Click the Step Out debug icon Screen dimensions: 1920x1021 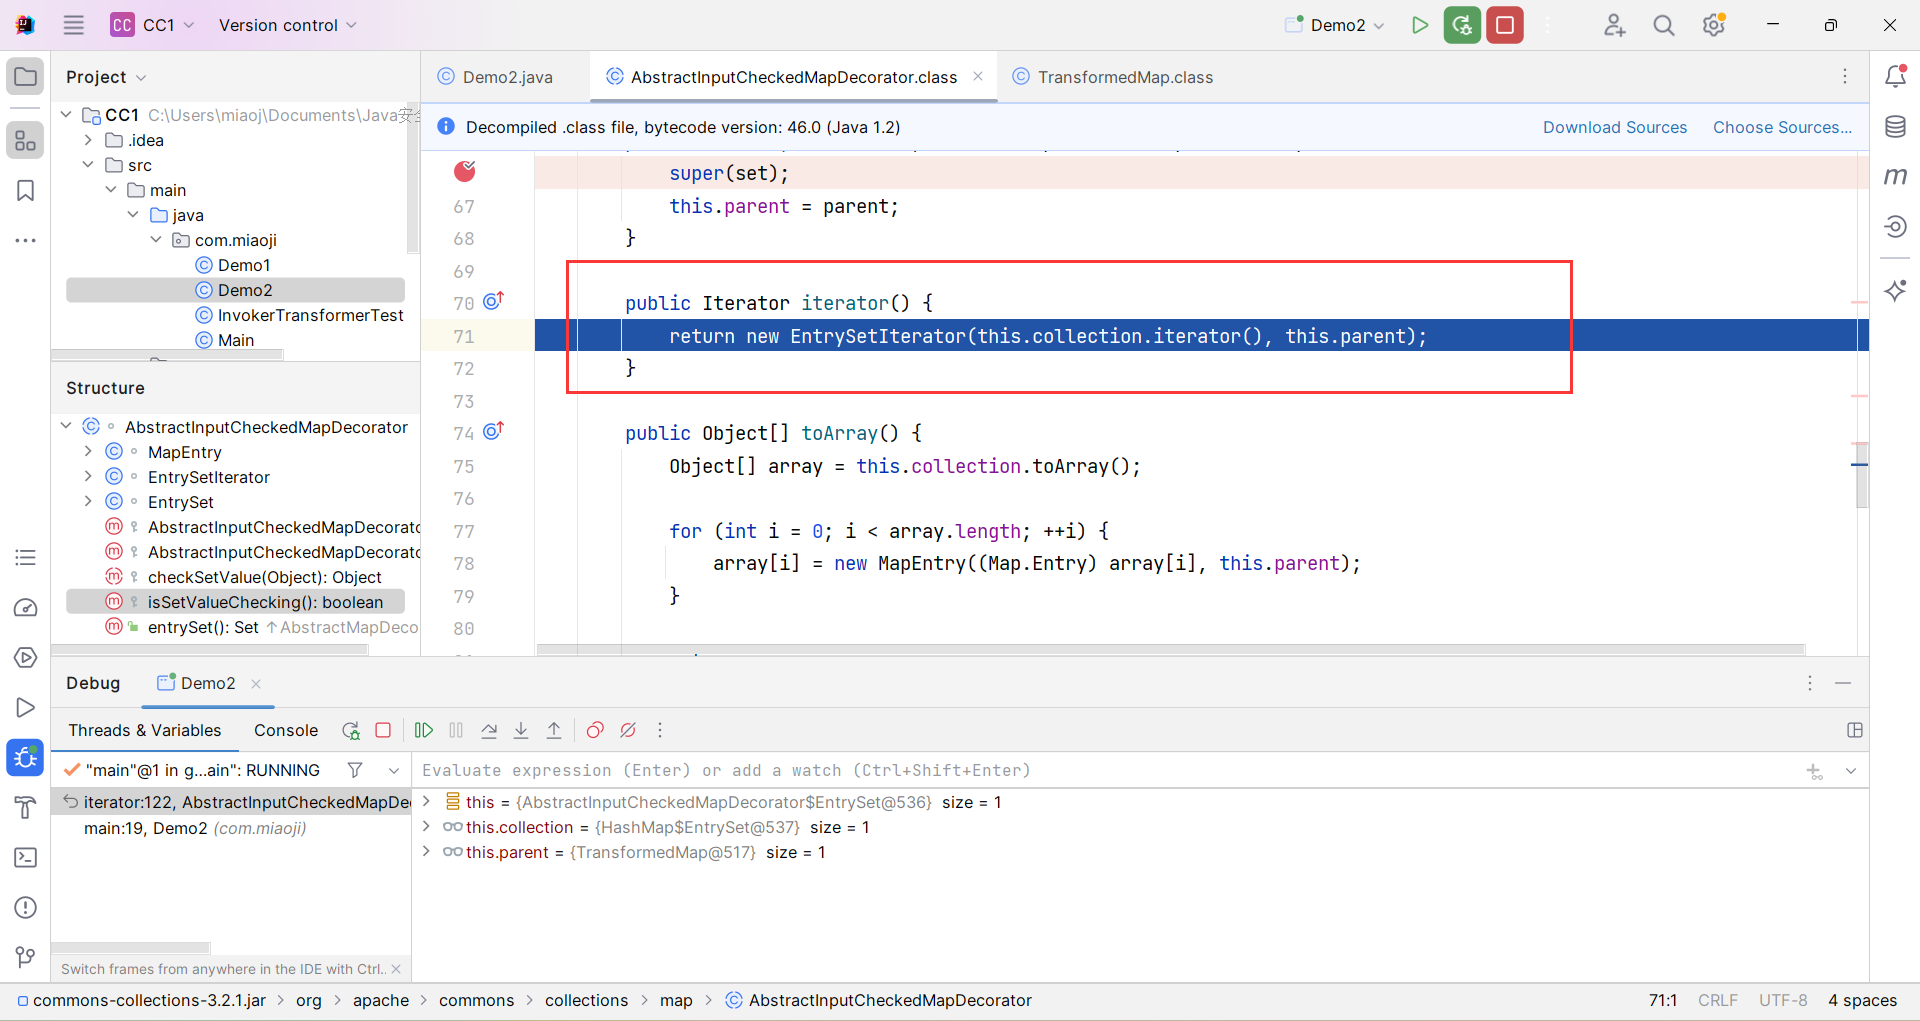pos(554,730)
